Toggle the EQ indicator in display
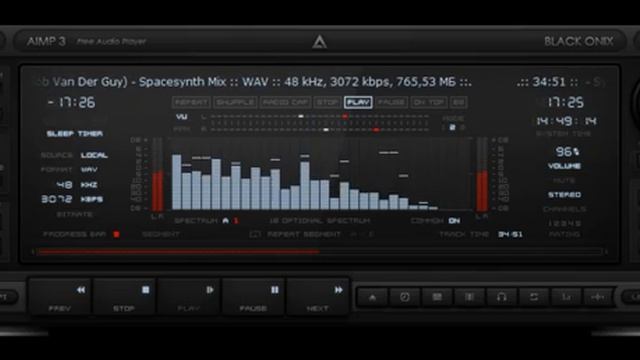Viewport: 640px width, 360px height. (x=458, y=102)
